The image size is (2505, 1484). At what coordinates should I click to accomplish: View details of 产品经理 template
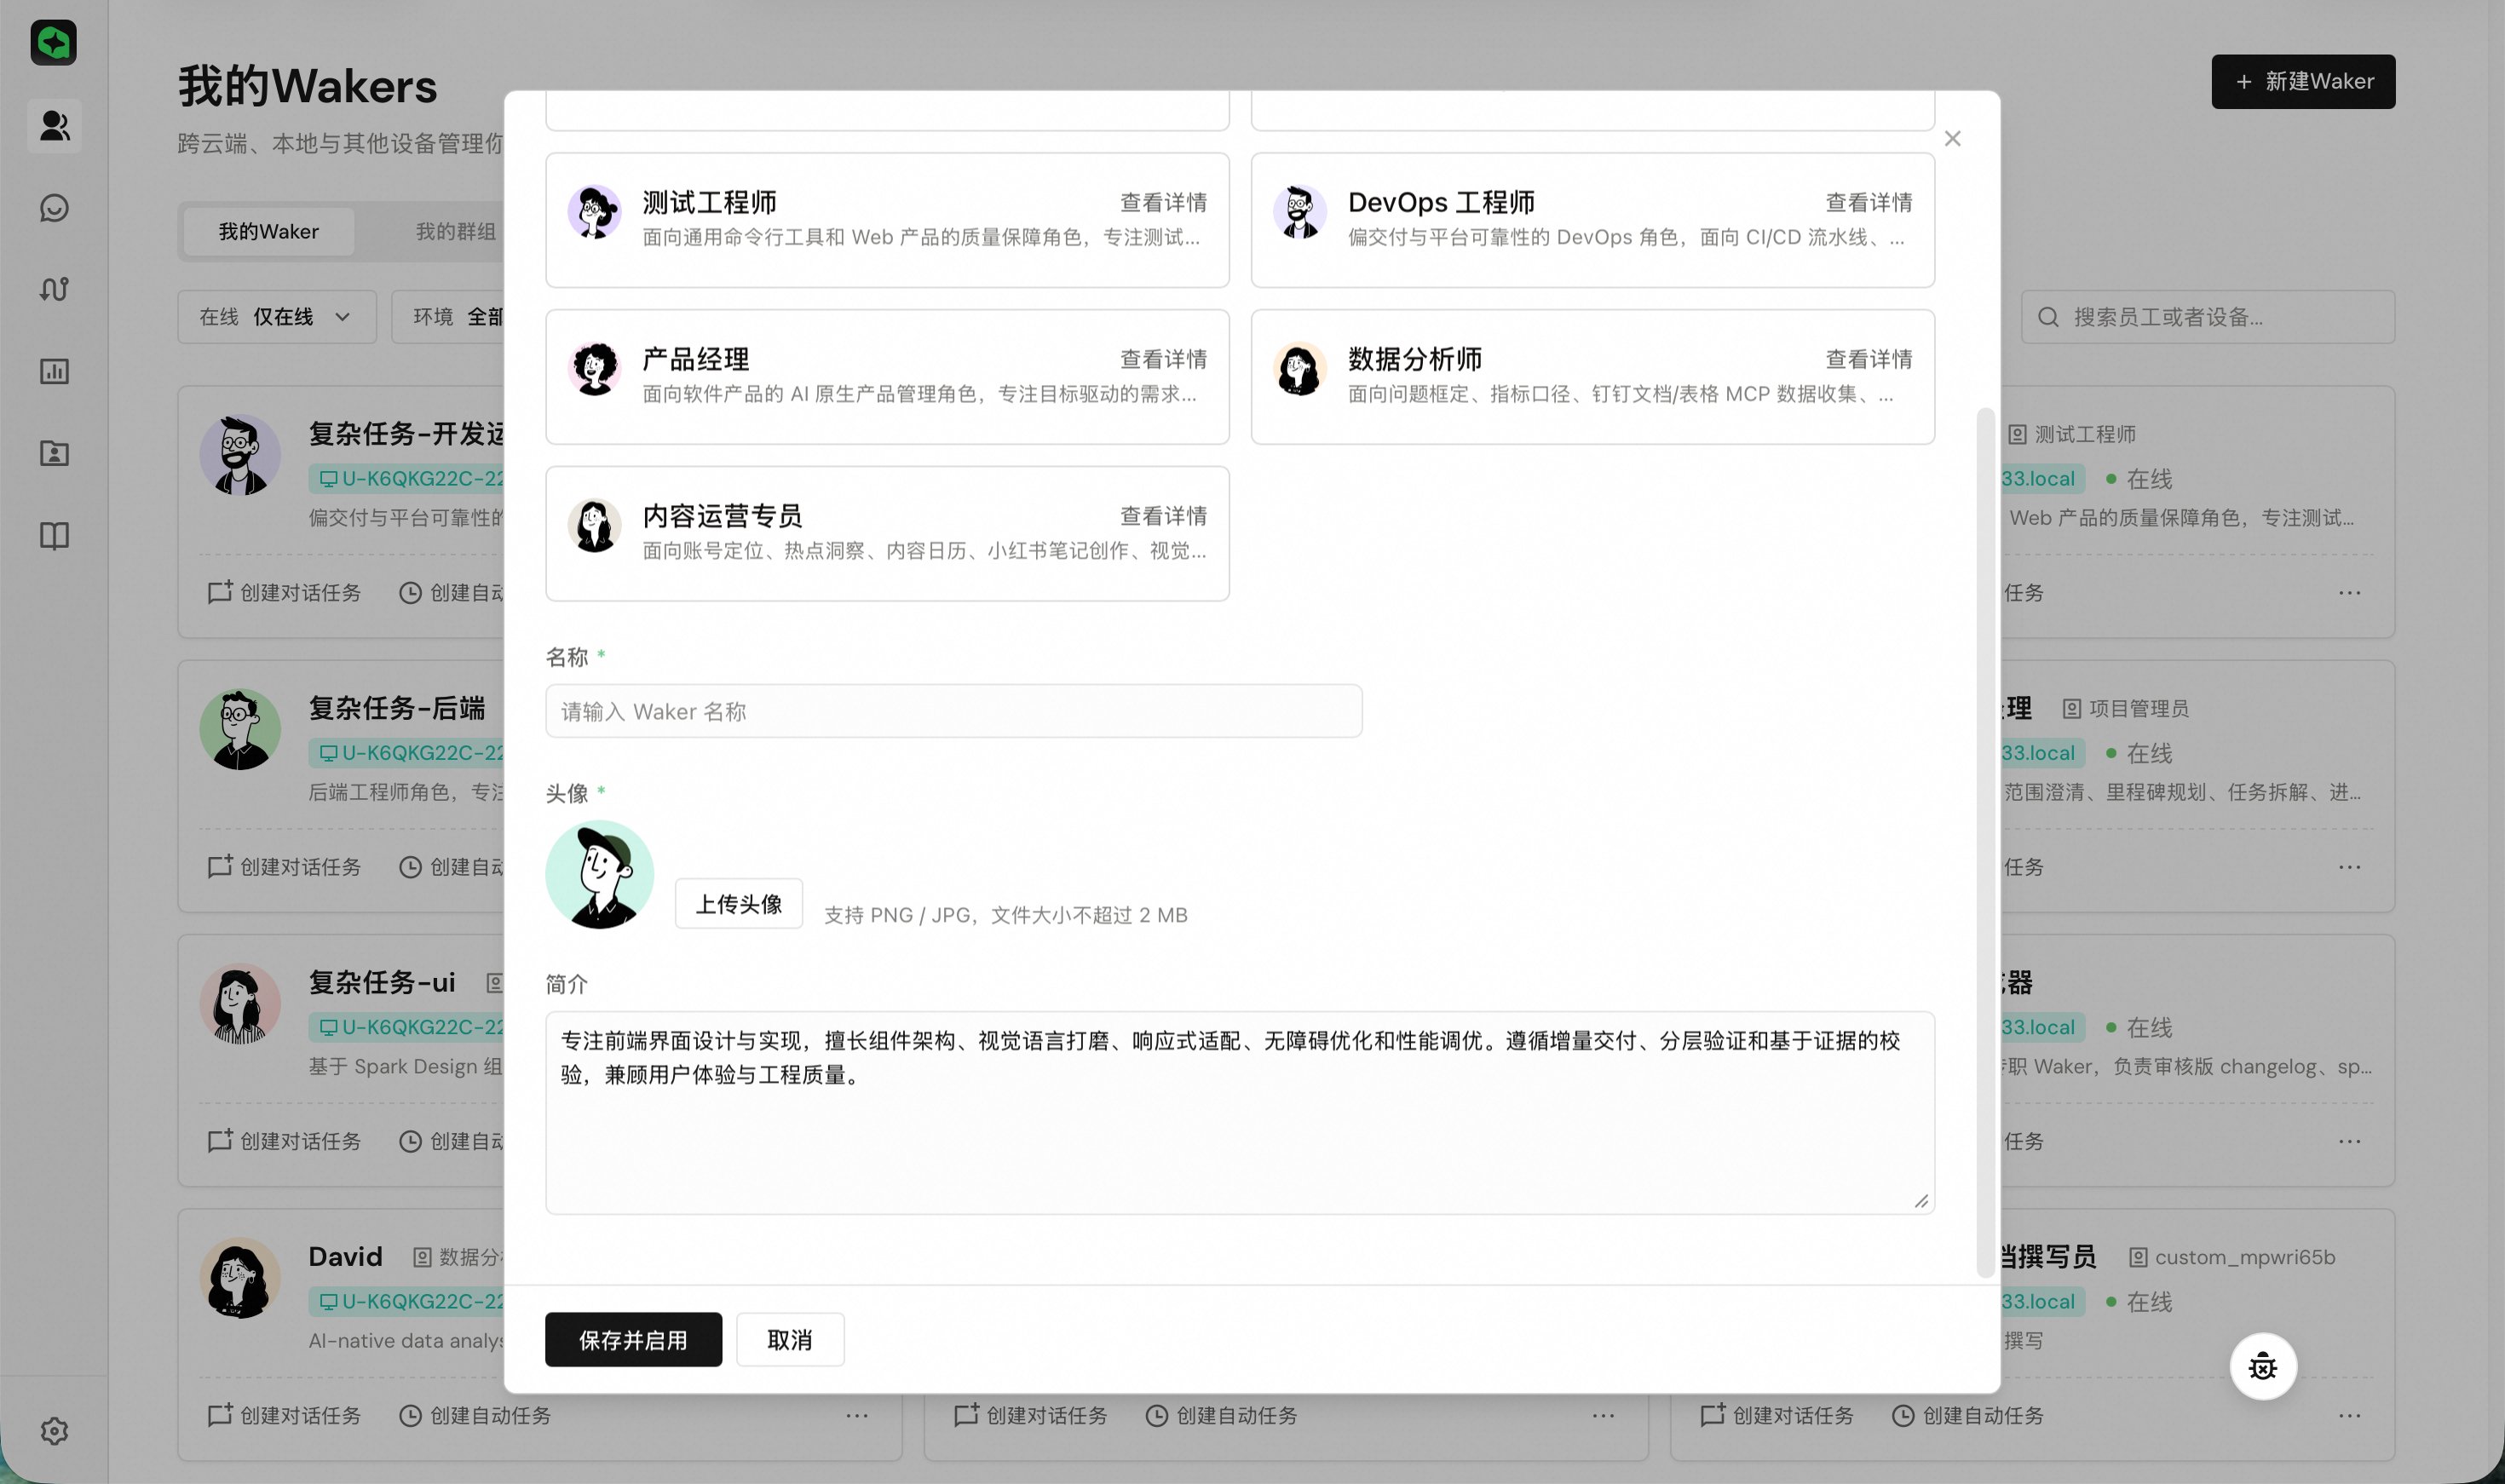pyautogui.click(x=1163, y=360)
